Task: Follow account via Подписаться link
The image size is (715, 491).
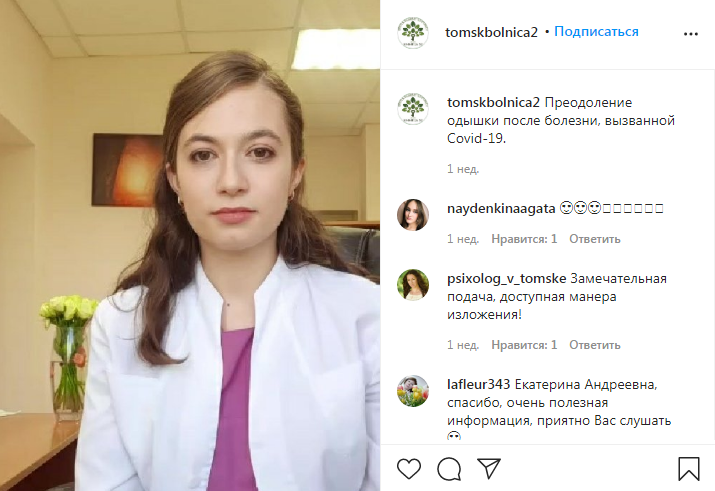Action: click(596, 32)
